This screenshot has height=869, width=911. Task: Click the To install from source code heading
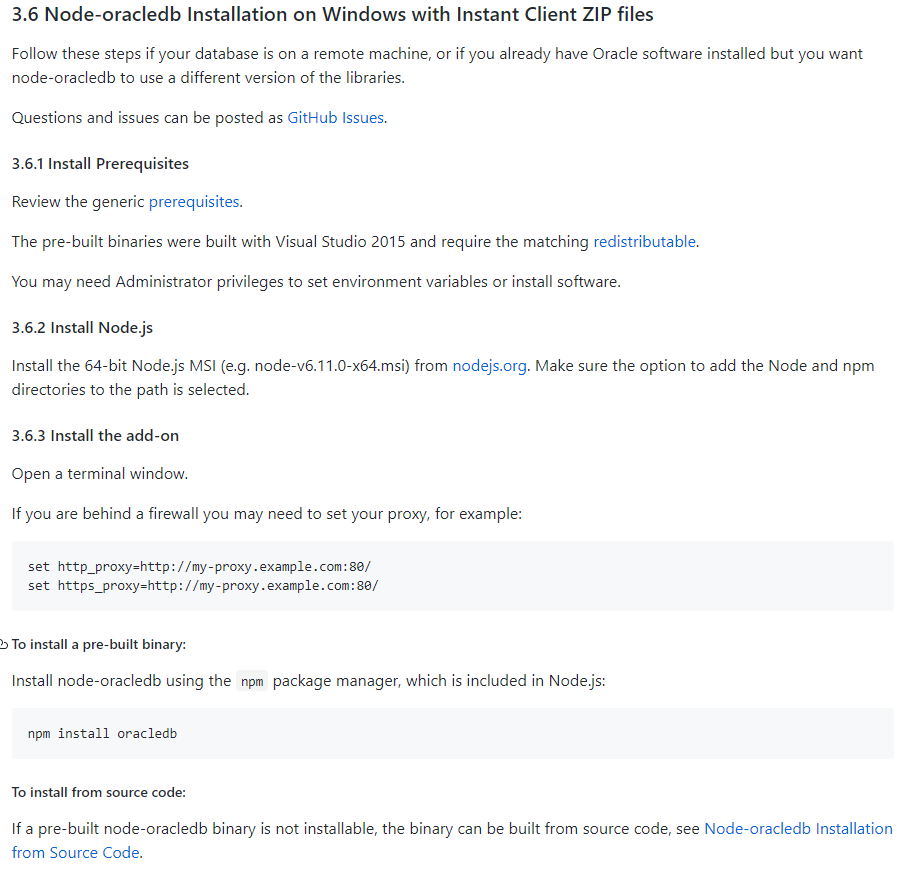[99, 792]
